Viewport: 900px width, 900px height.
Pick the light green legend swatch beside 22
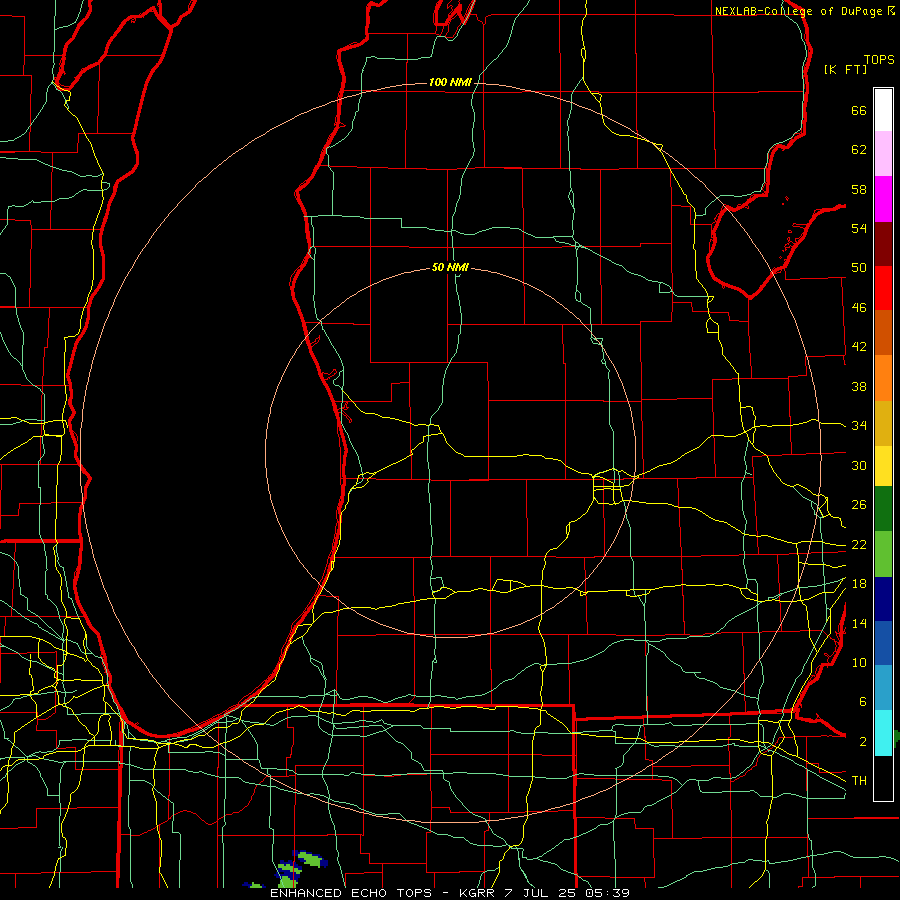[x=883, y=554]
